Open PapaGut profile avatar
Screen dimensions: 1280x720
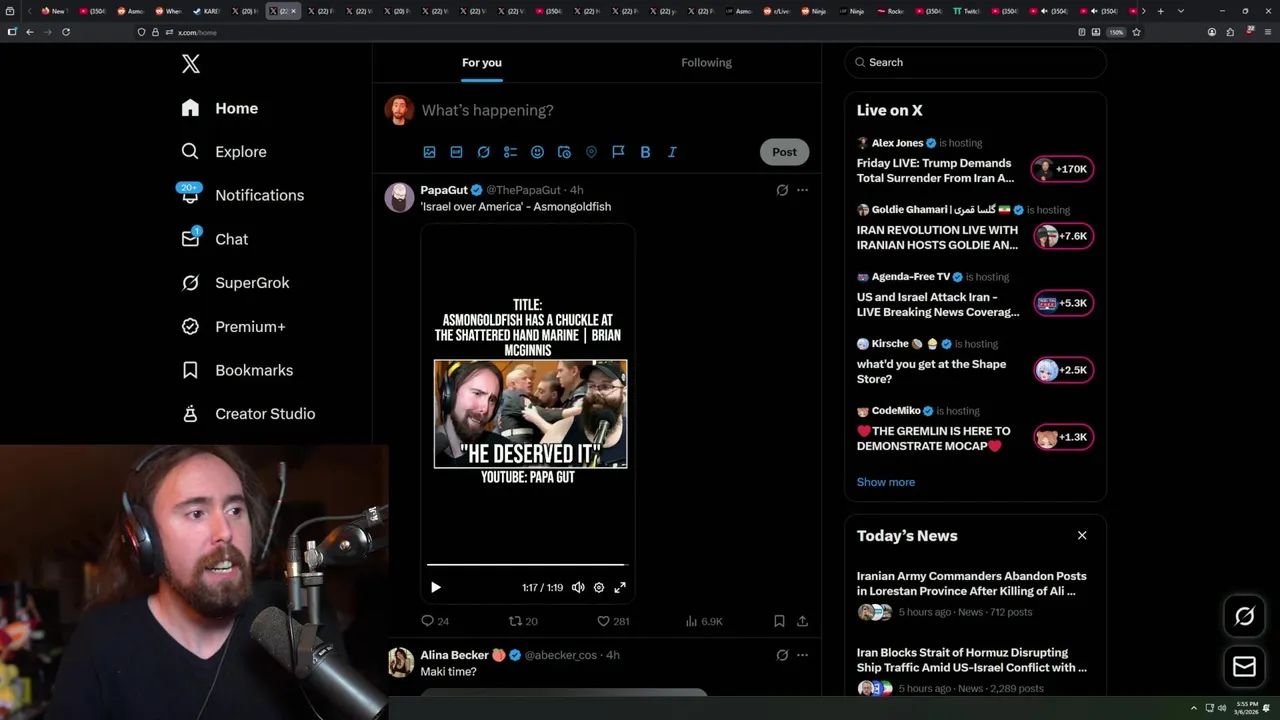[399, 197]
